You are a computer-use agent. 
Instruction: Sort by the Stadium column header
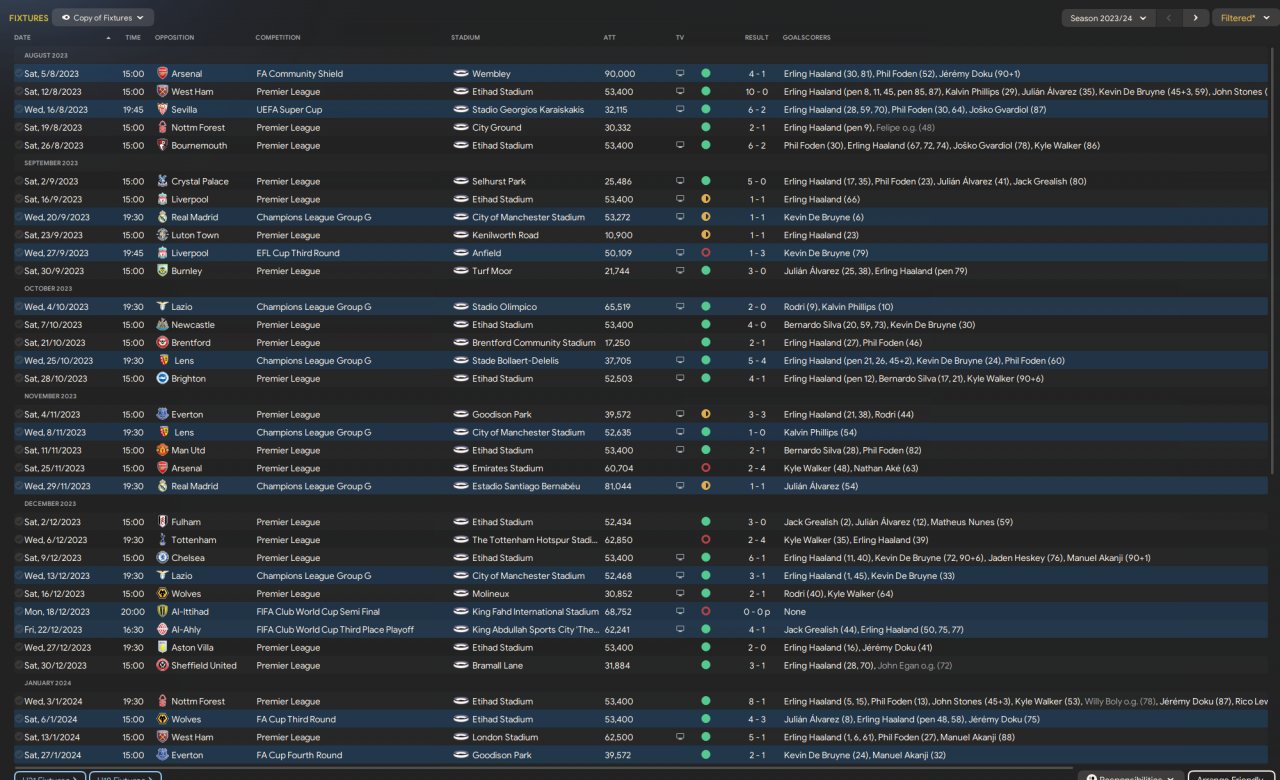tap(466, 38)
